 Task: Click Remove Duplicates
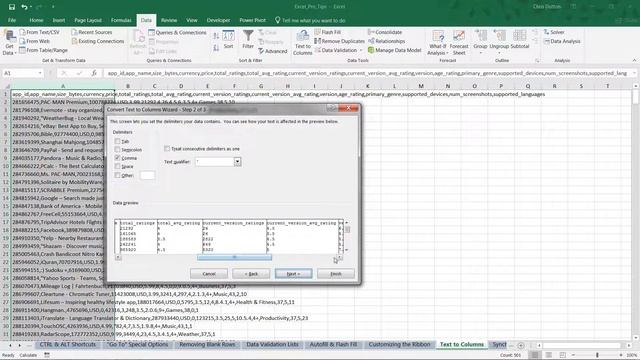[x=339, y=41]
